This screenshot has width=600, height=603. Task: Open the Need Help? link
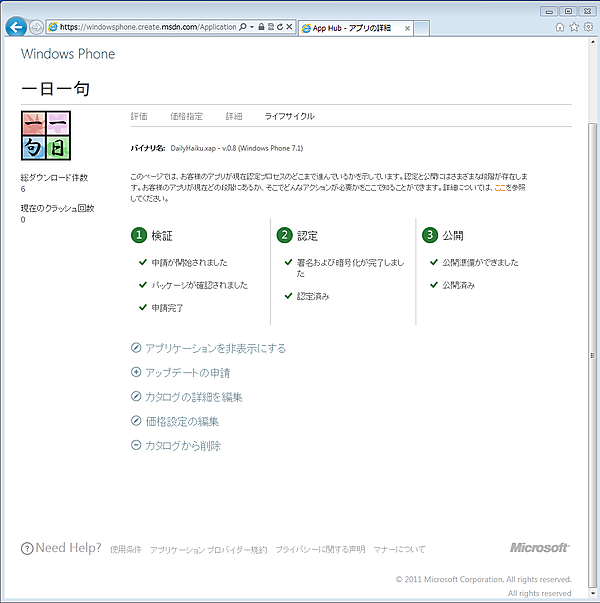coord(68,548)
